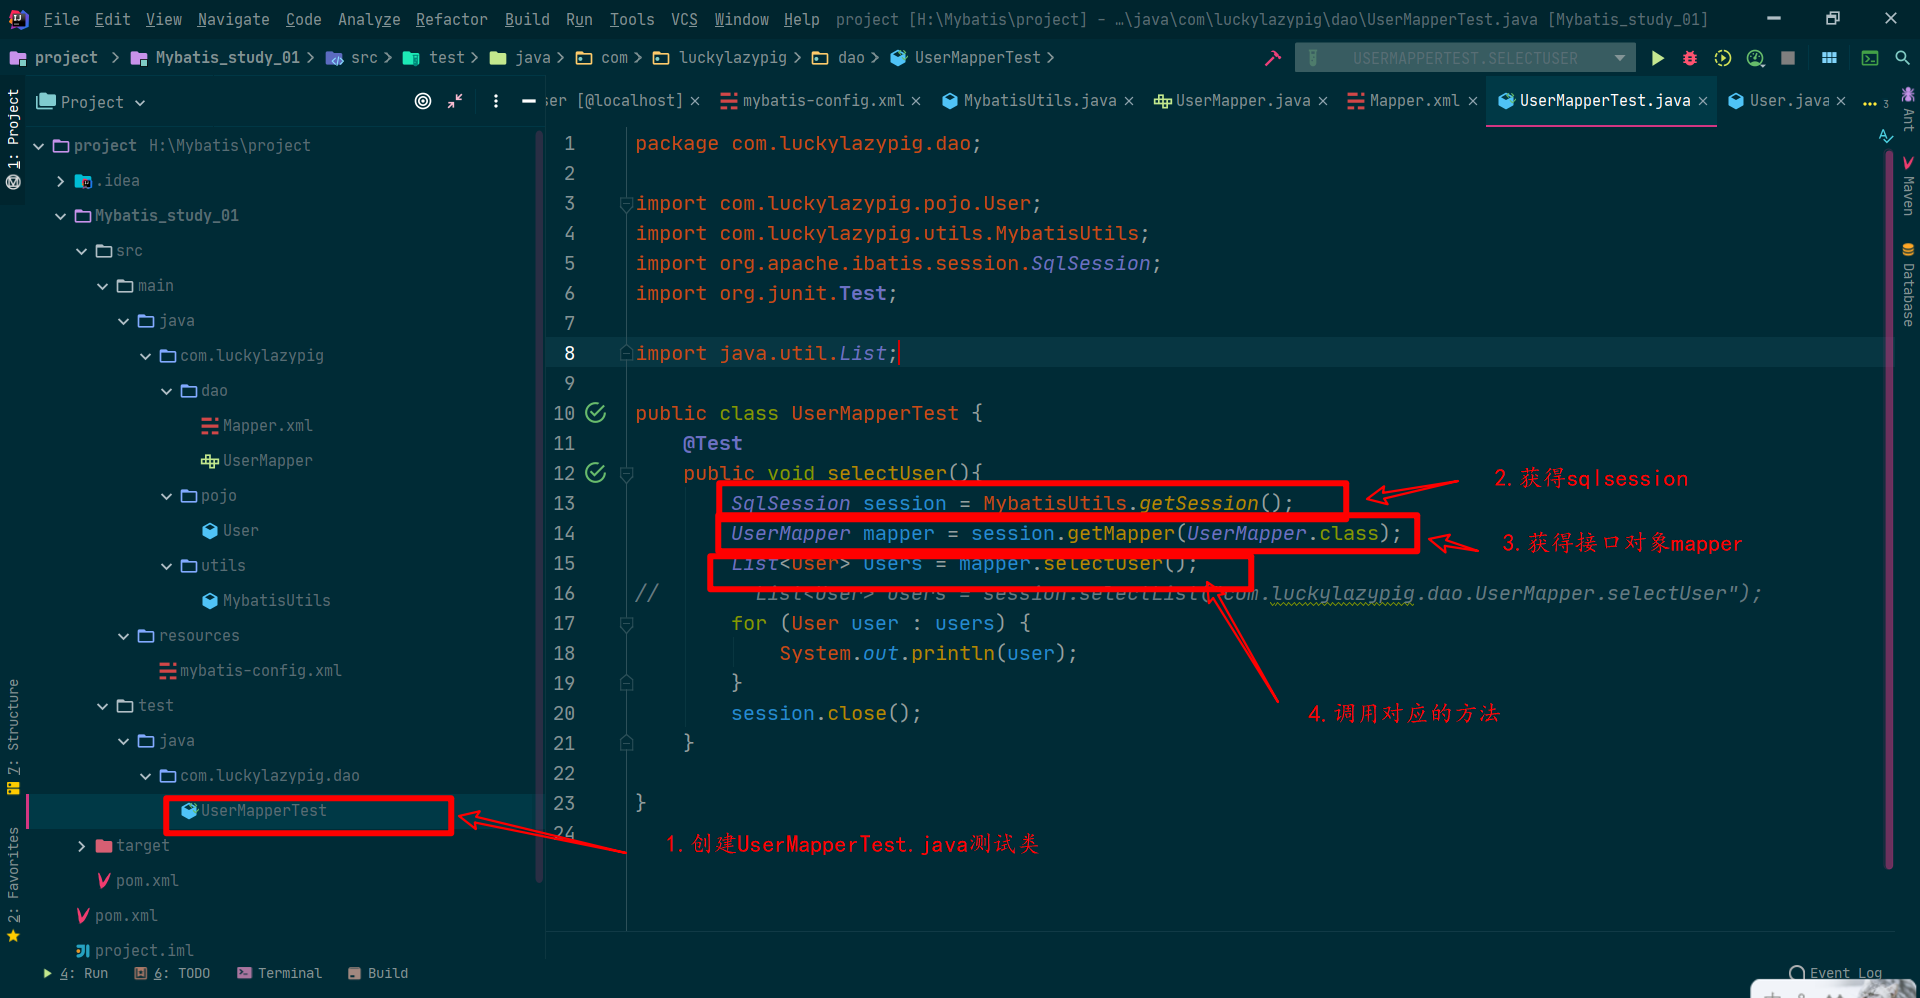Run test class from line 10 gutter
The width and height of the screenshot is (1920, 998).
[596, 413]
